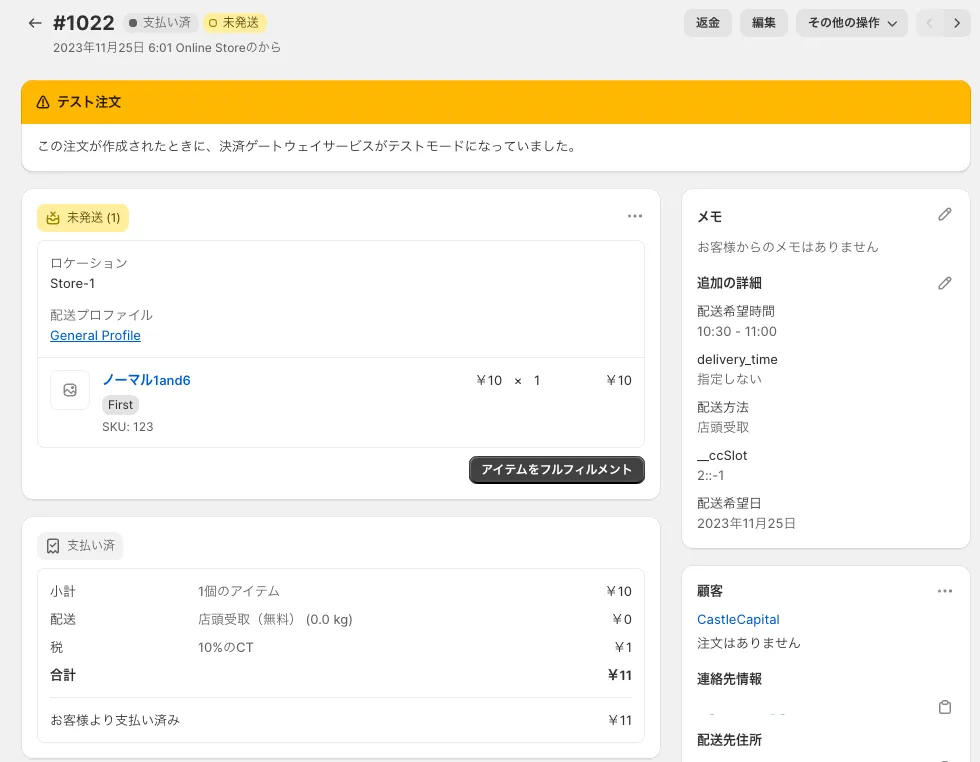Viewport: 980px width, 762px height.
Task: Click the 返金 button
Action: (x=708, y=22)
